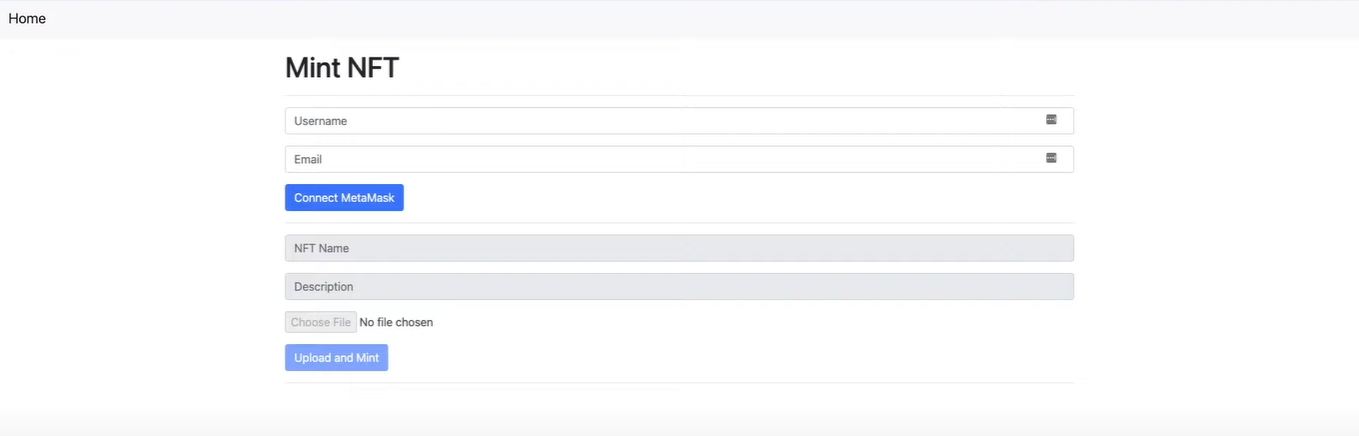Image resolution: width=1359 pixels, height=436 pixels.
Task: Click the NFT Name input field
Action: [x=679, y=248]
